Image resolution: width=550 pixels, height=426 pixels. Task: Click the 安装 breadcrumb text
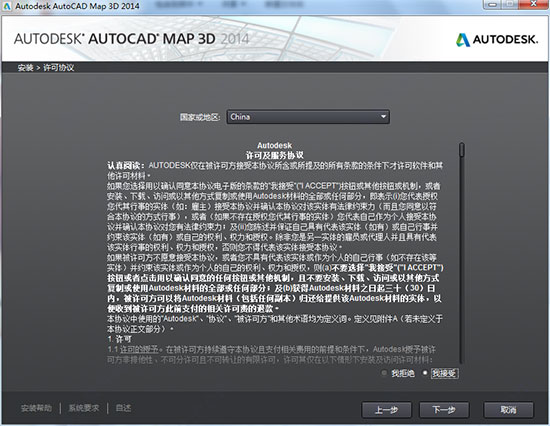click(x=26, y=68)
